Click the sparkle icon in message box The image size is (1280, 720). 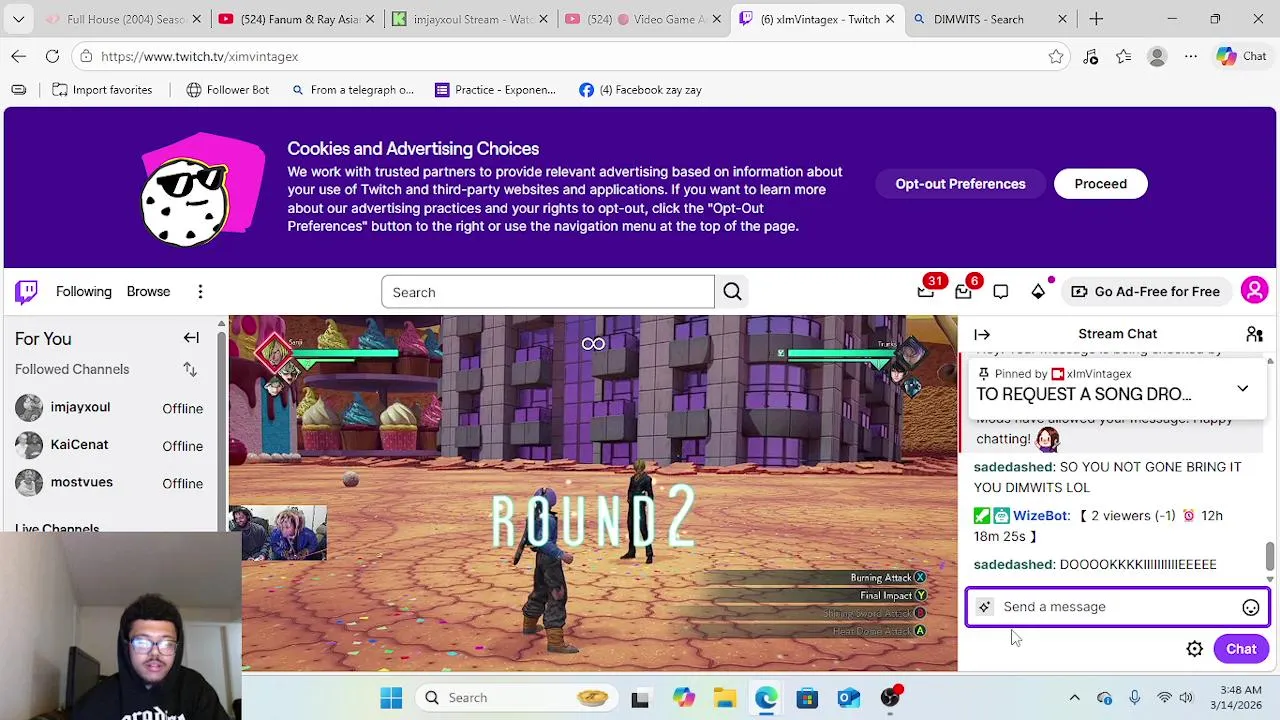click(x=985, y=607)
